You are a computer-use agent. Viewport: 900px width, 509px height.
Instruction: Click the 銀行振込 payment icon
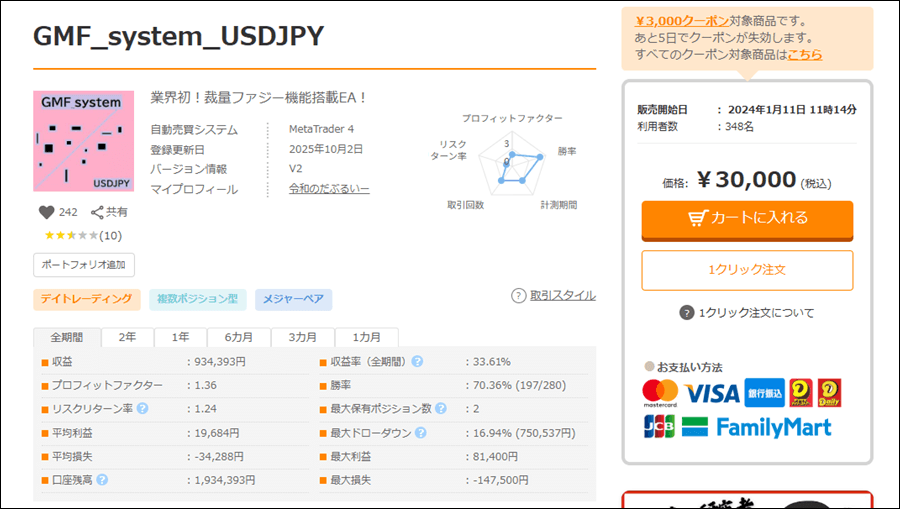[x=765, y=393]
